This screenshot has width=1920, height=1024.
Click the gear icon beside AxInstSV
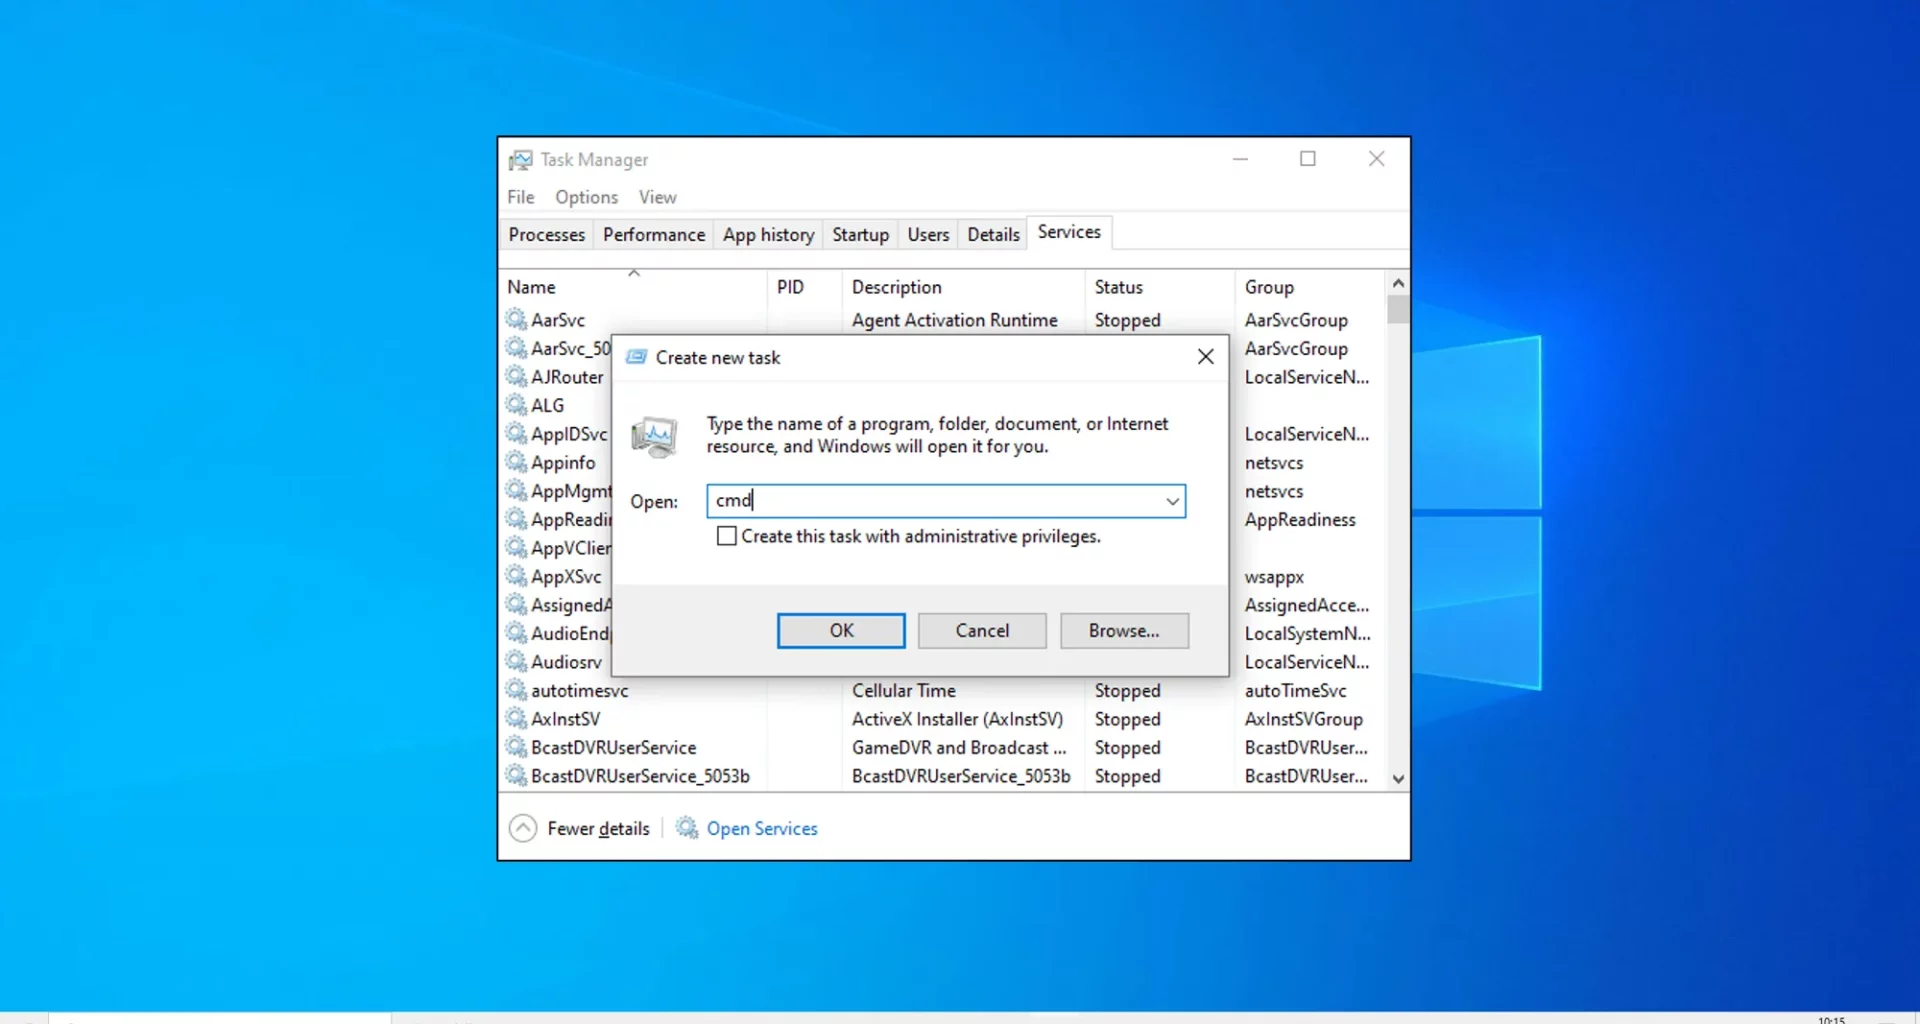click(x=516, y=719)
